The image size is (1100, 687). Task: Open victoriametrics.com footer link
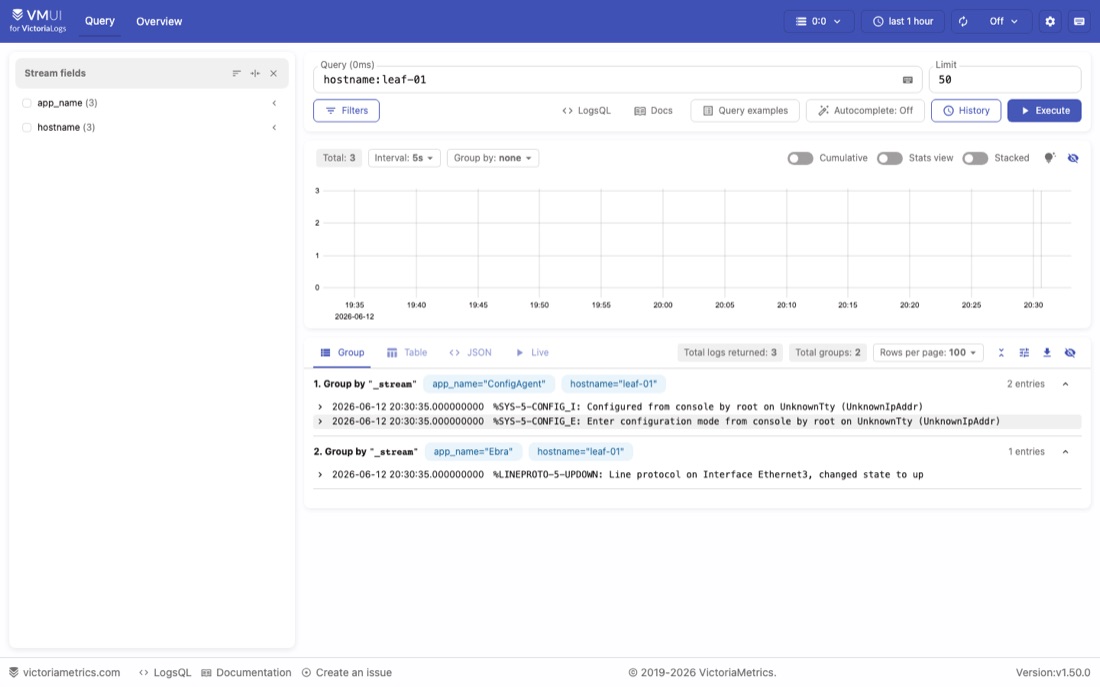click(x=65, y=672)
